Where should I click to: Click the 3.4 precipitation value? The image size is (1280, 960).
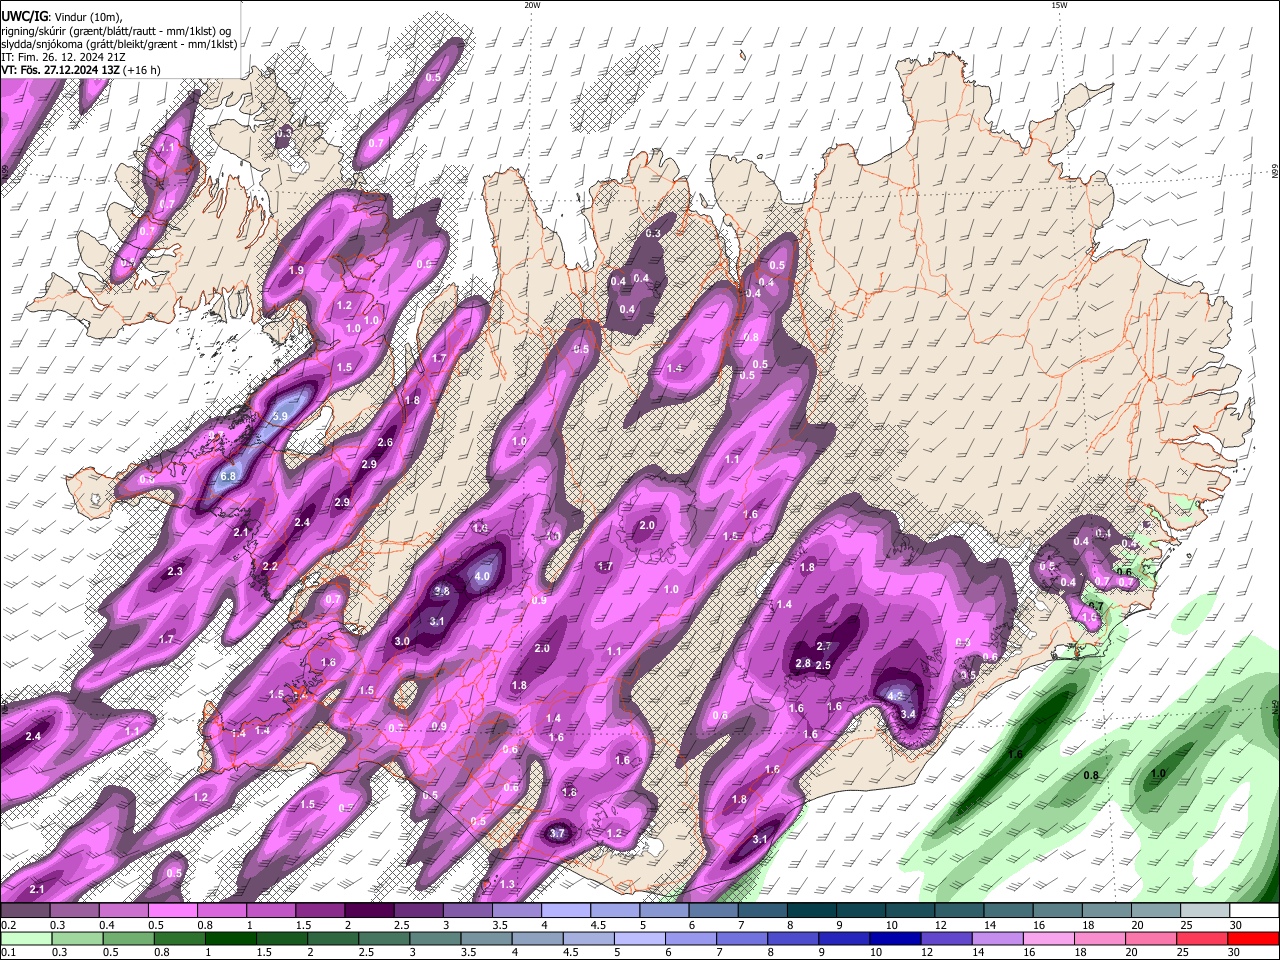pos(908,714)
